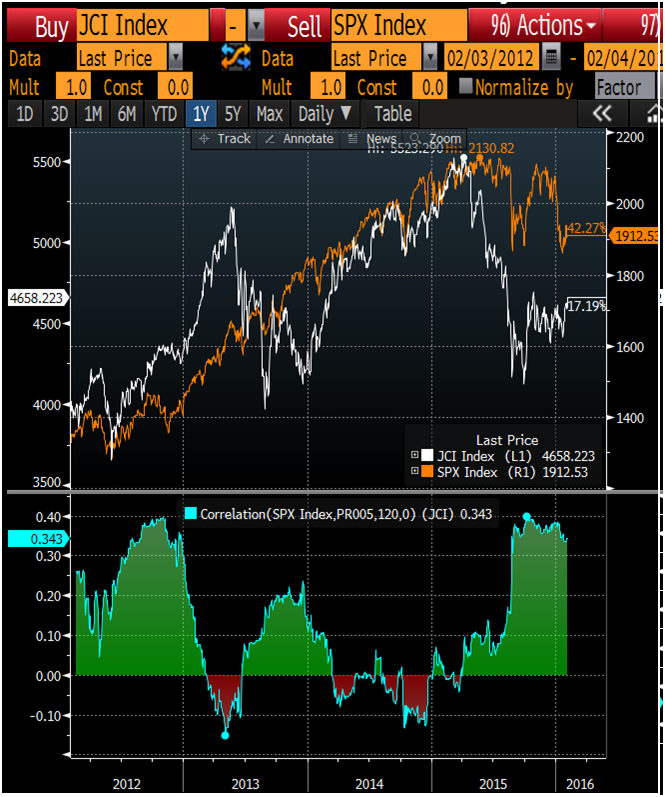
Task: Select the 1M range tab
Action: 93,113
